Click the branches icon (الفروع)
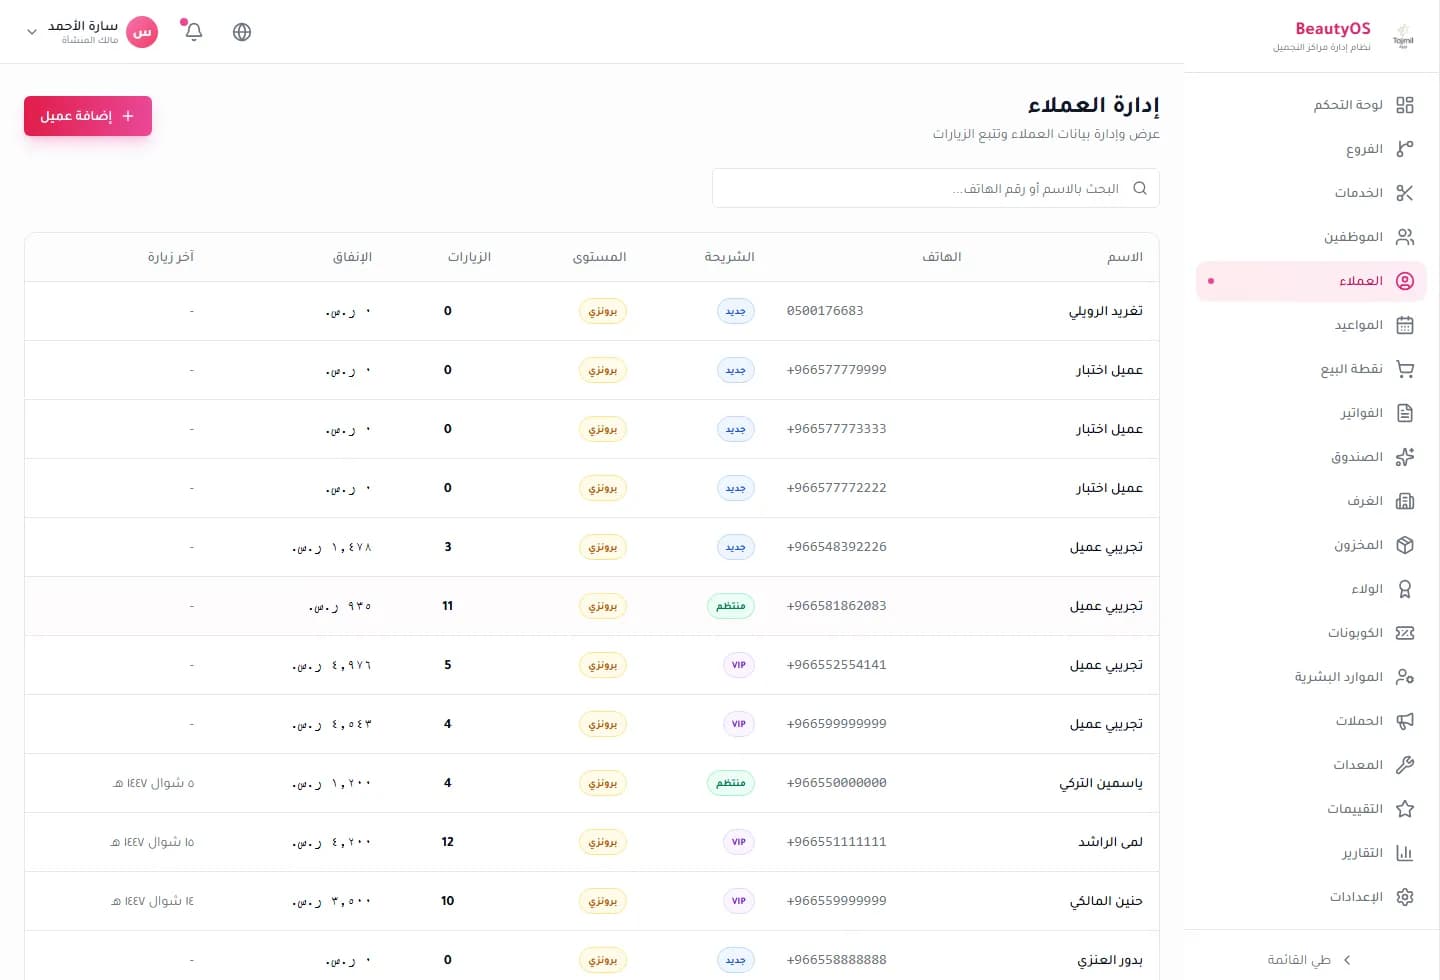 [1405, 149]
